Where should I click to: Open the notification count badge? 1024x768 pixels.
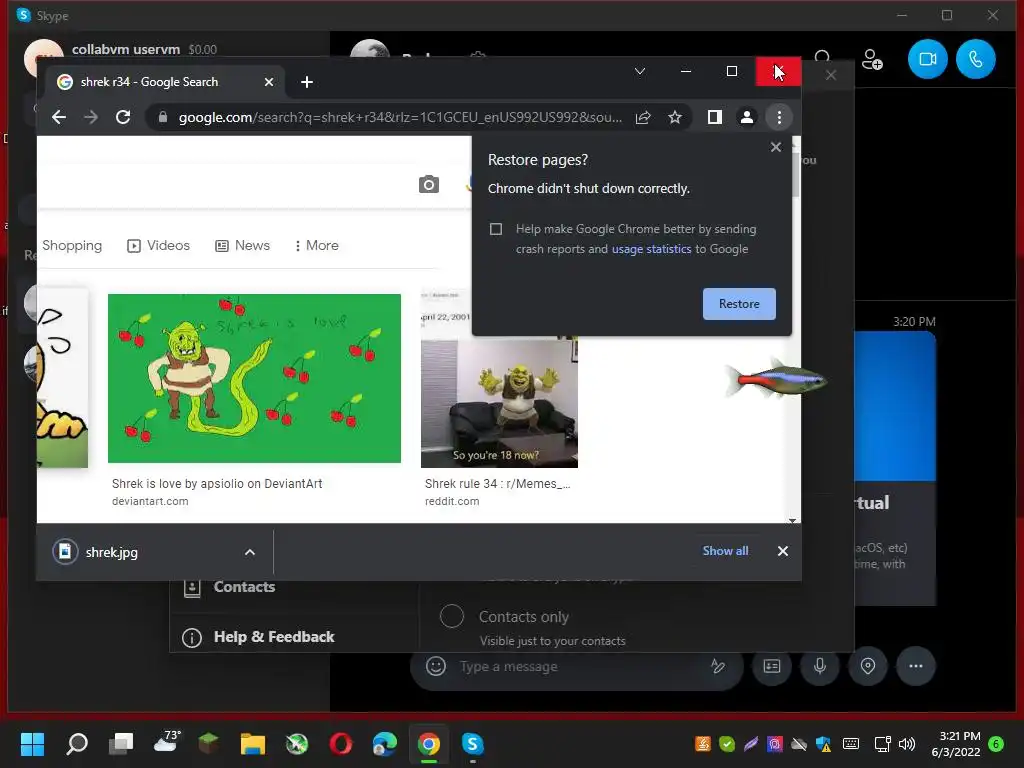coord(996,744)
